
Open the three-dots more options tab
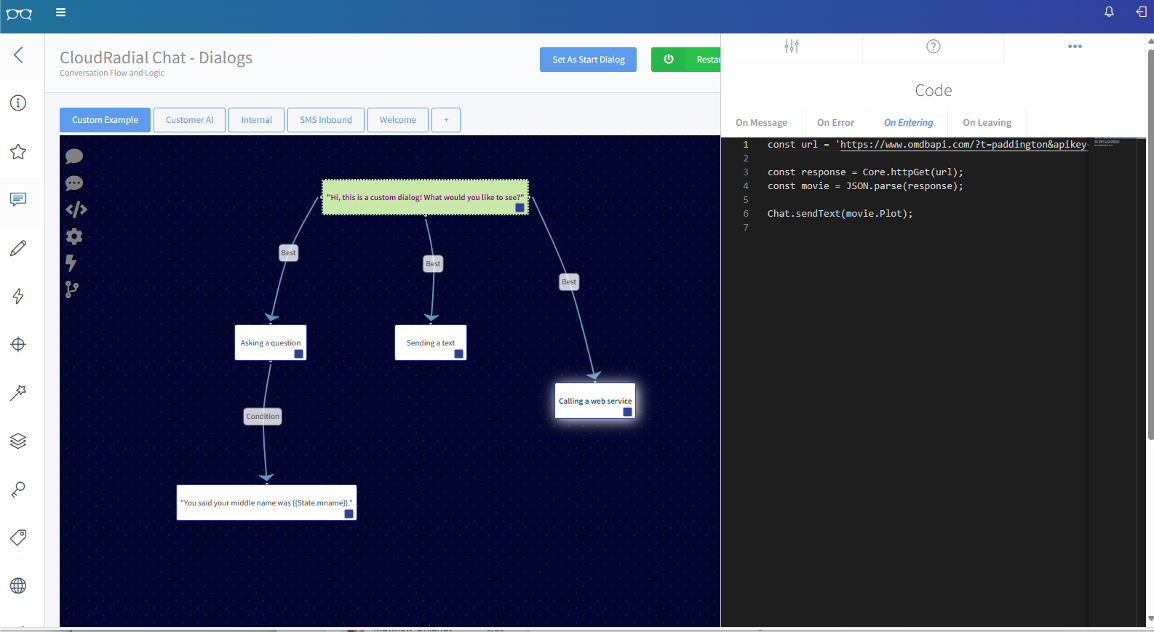point(1075,47)
